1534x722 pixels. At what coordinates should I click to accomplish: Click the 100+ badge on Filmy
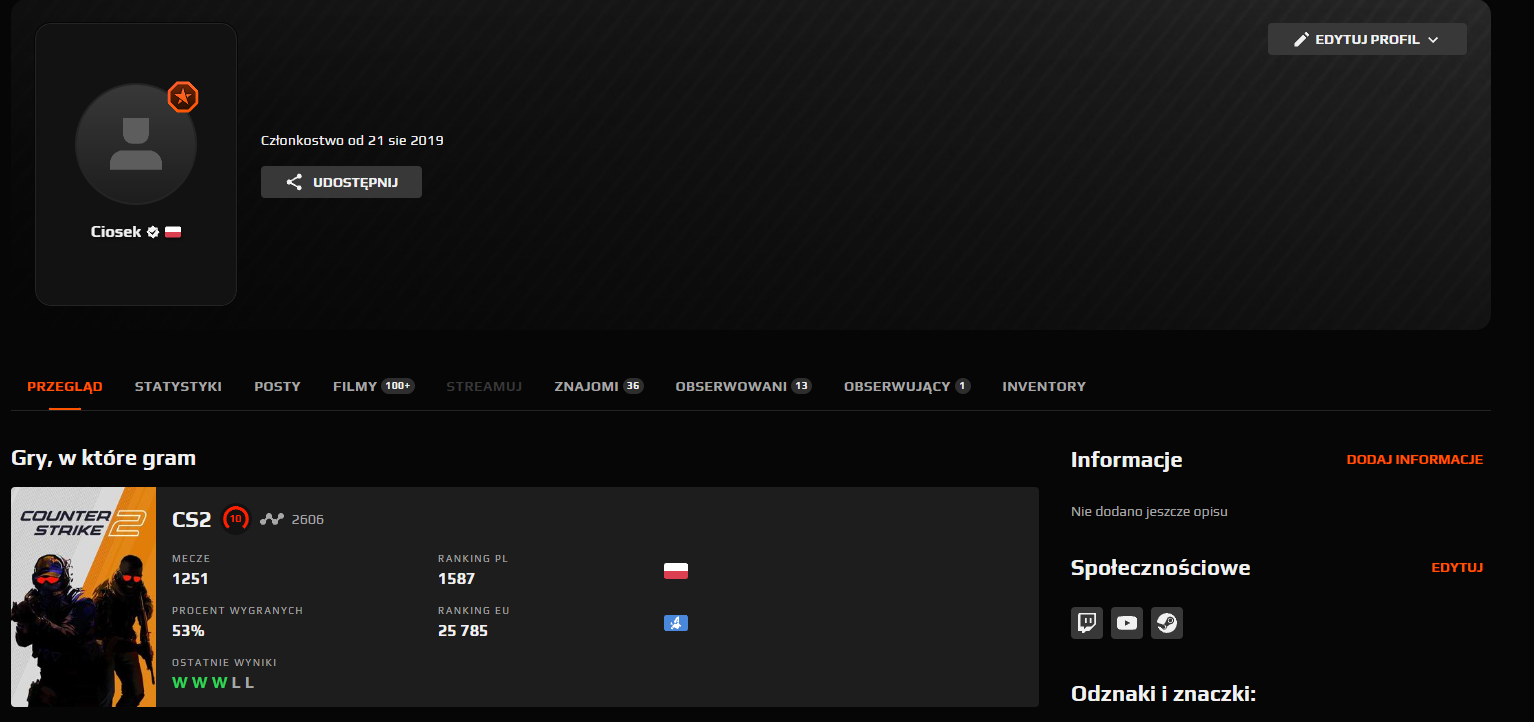tap(398, 386)
